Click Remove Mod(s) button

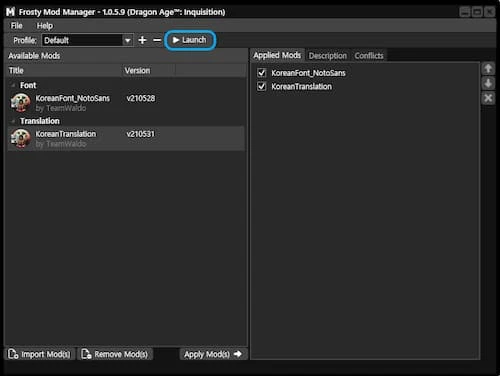coord(115,354)
